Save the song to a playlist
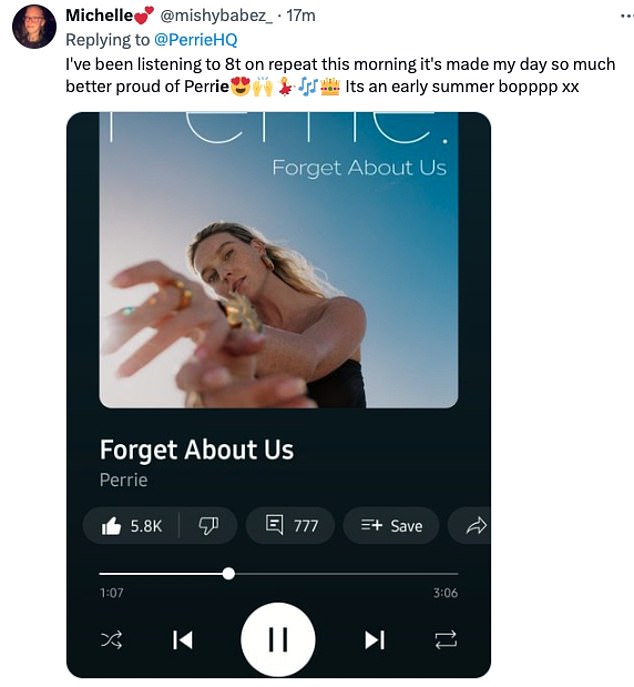This screenshot has width=634, height=687. click(x=391, y=525)
